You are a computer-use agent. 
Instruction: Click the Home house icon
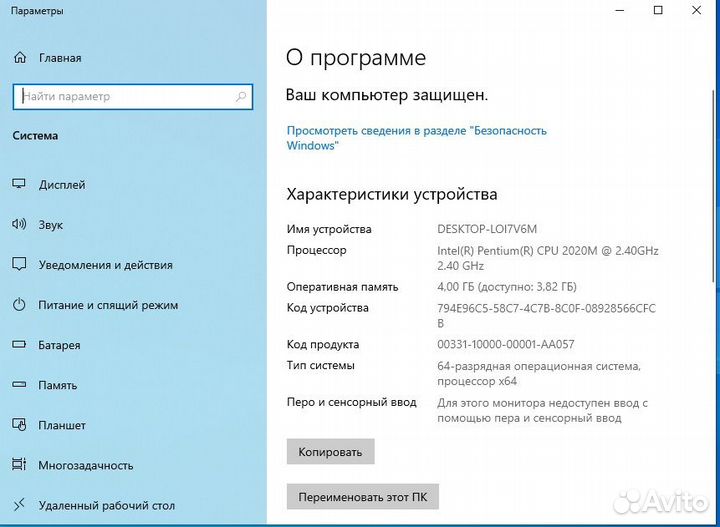[20, 58]
